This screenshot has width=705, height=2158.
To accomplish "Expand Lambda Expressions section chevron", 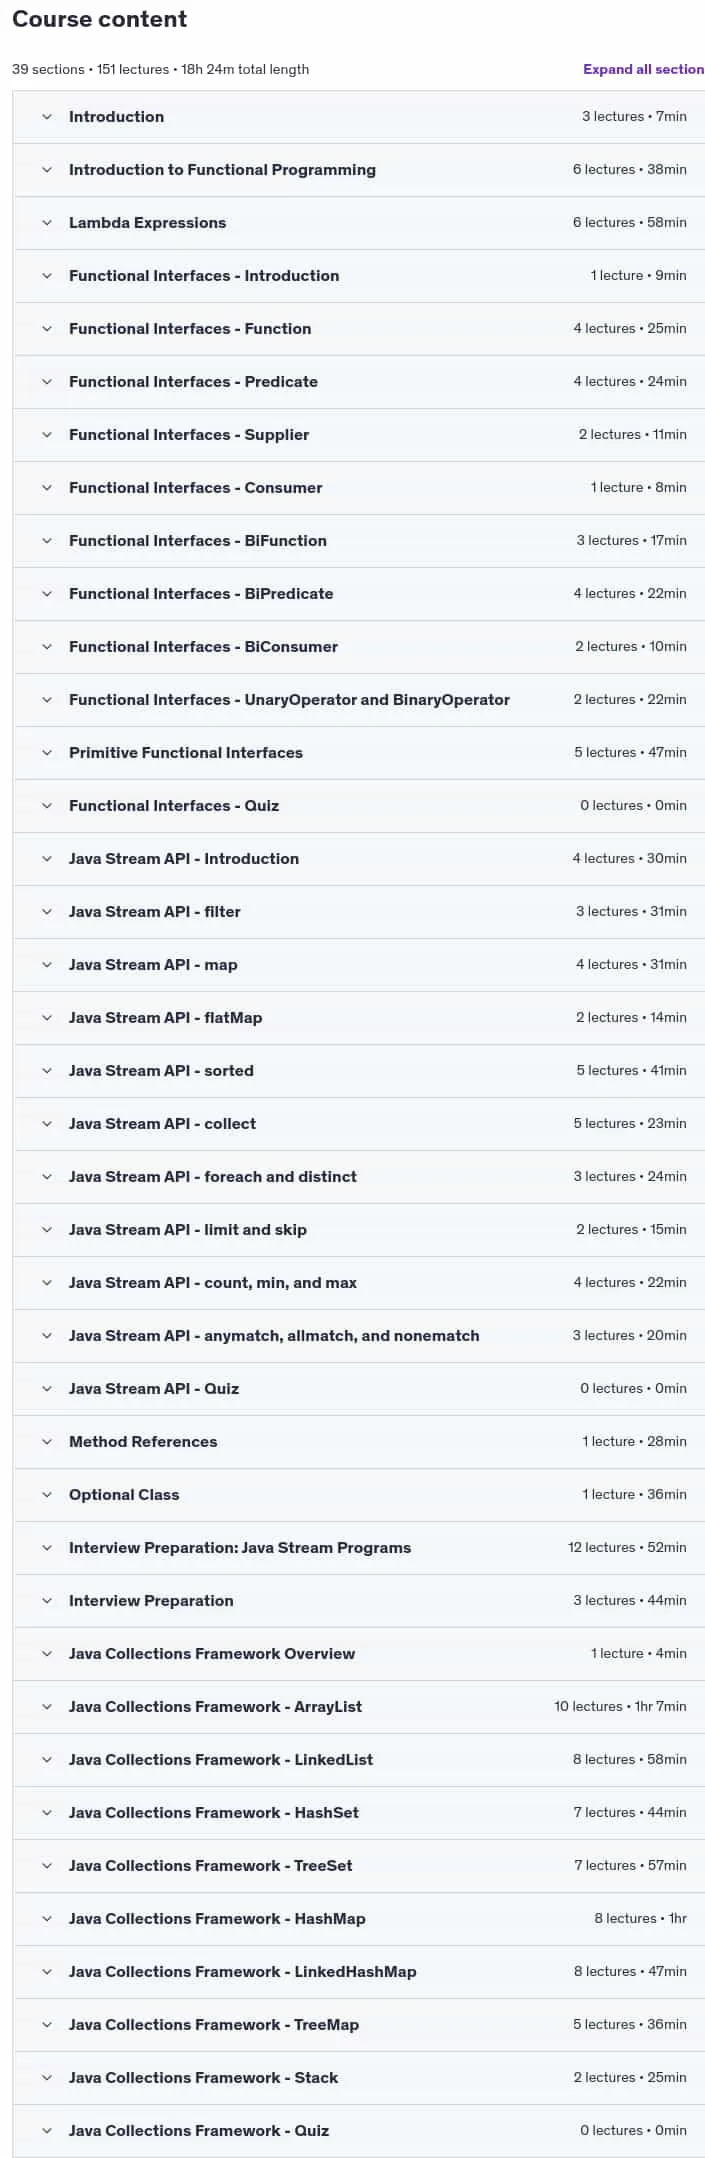I will tap(46, 223).
